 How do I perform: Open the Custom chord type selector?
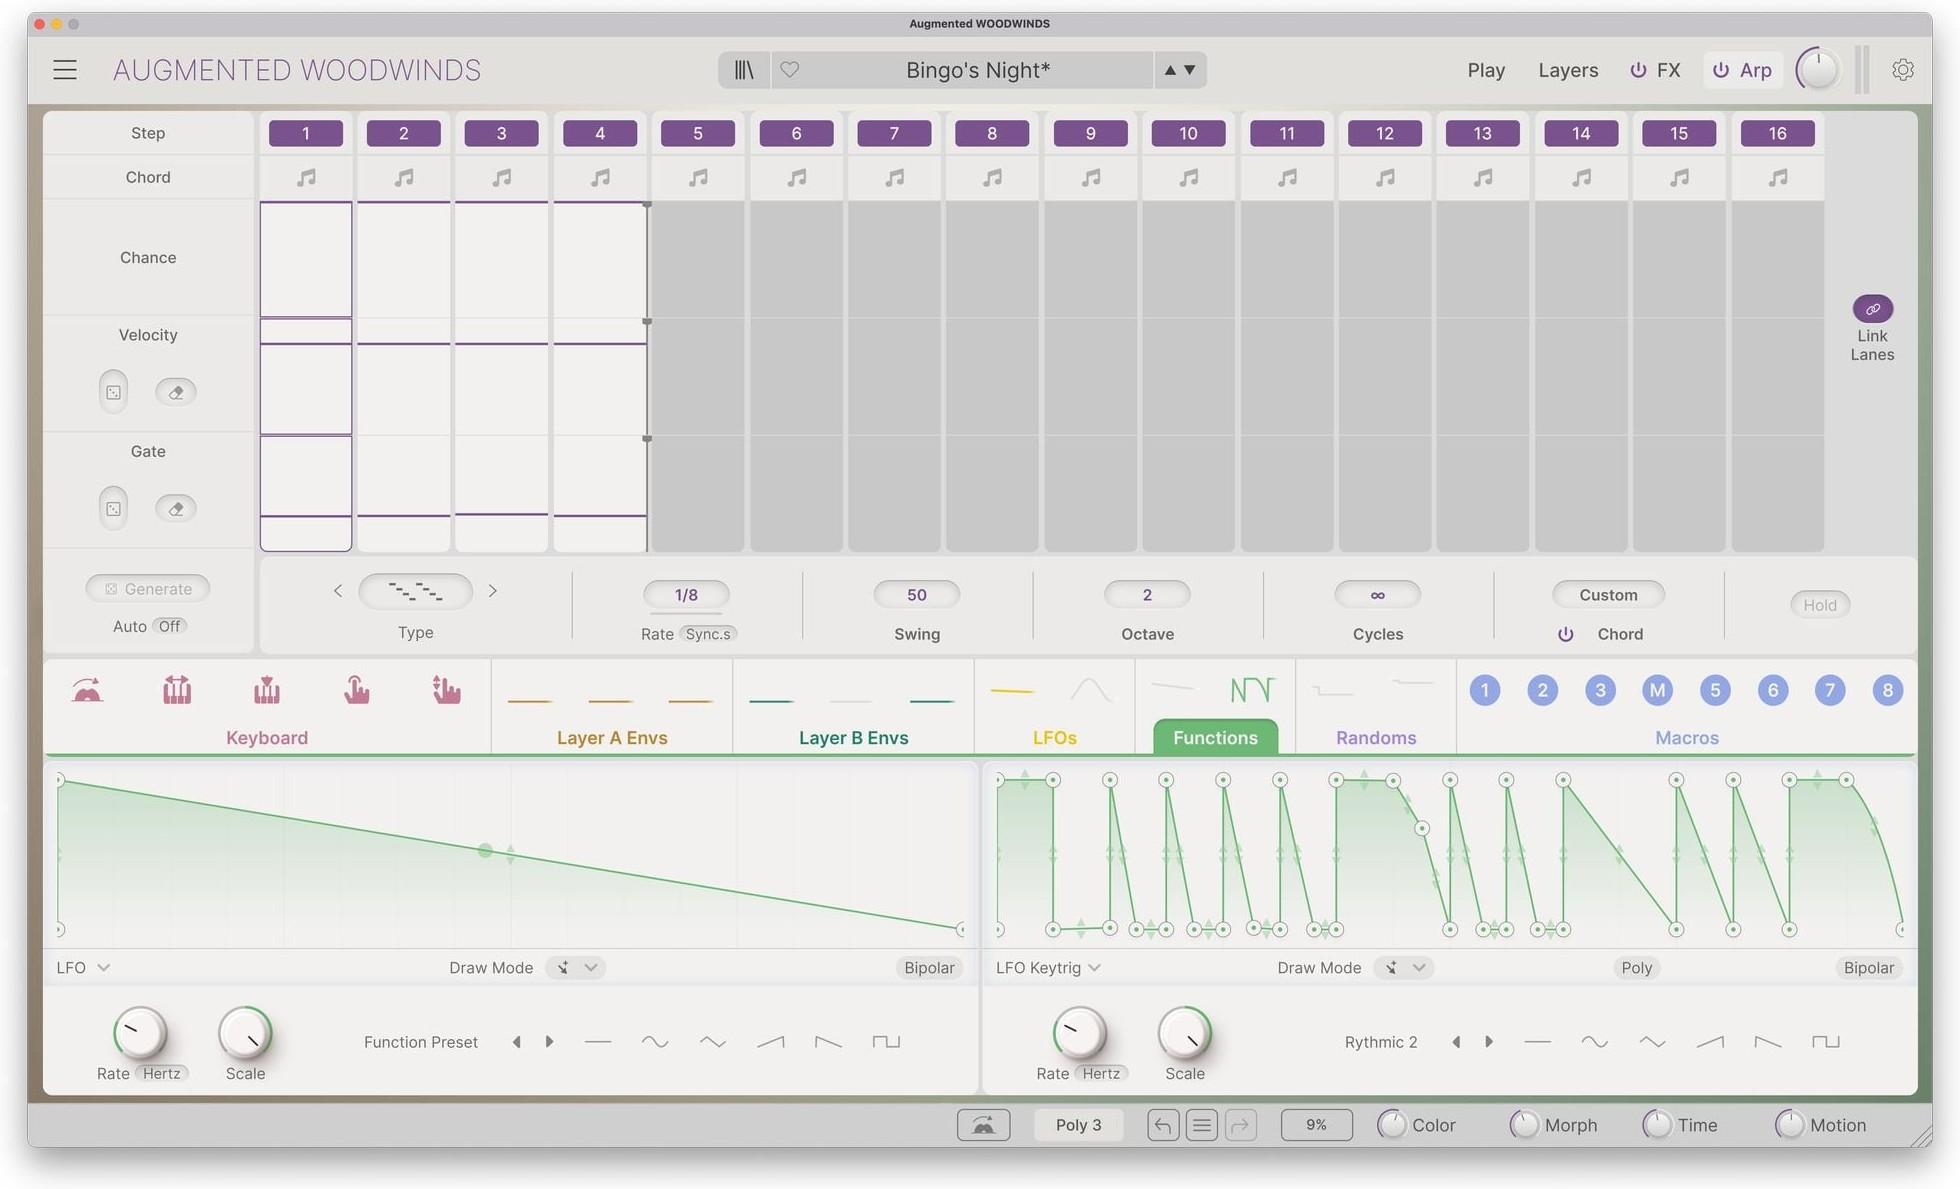pyautogui.click(x=1608, y=595)
